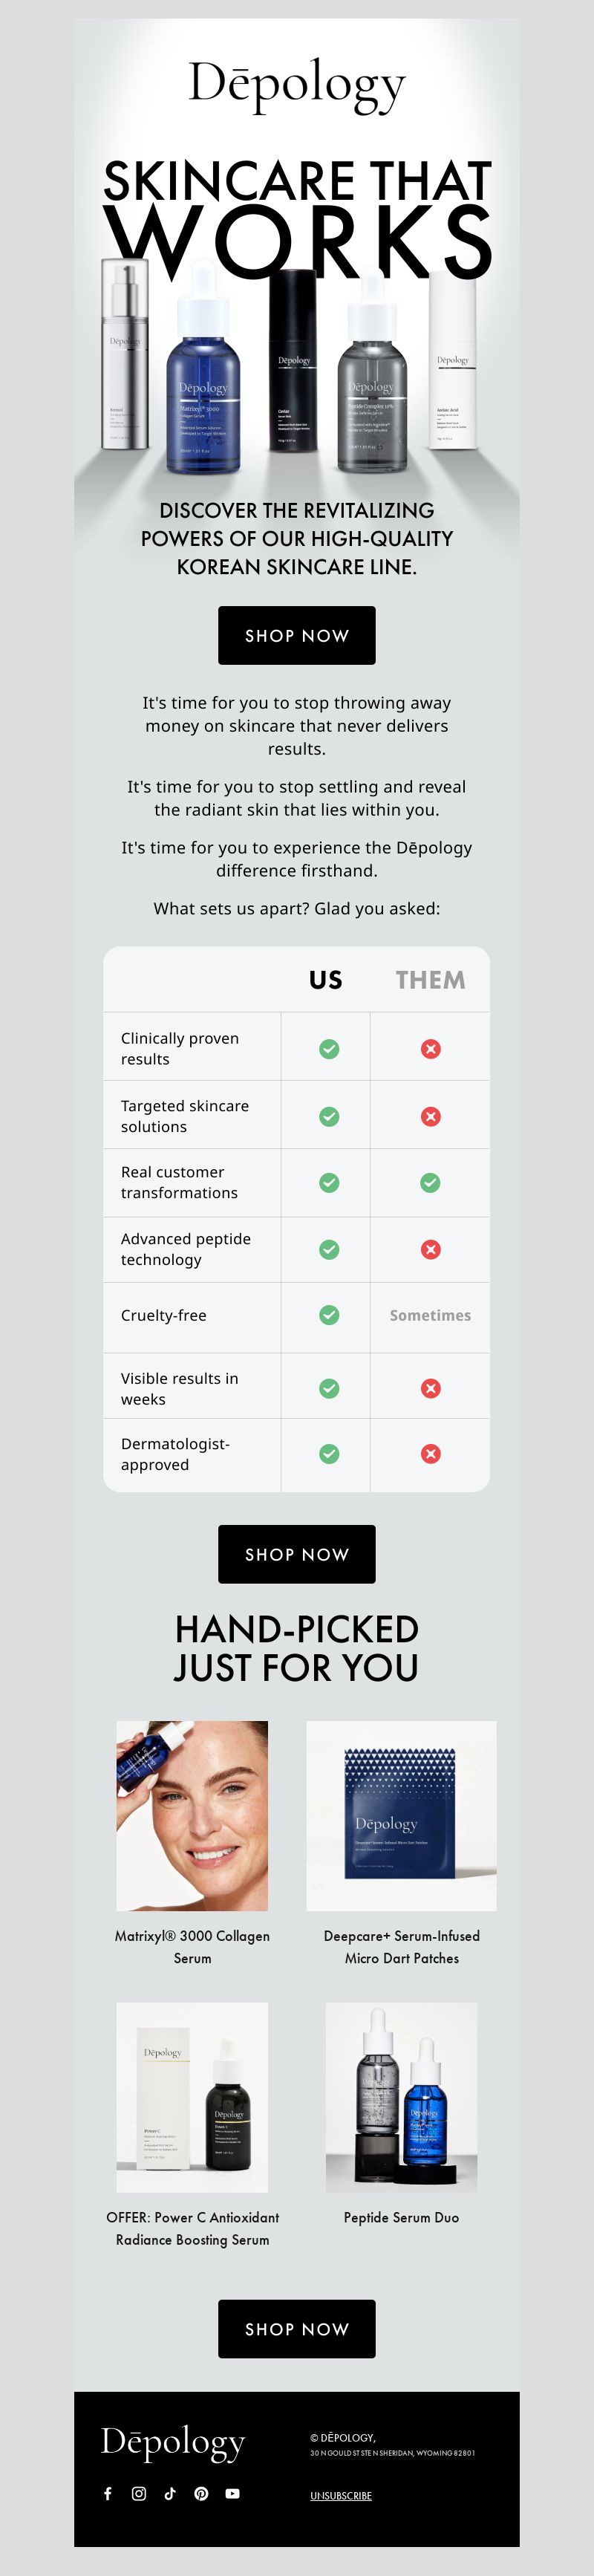Open the Pinterest icon in footer
594x2576 pixels.
(x=201, y=2493)
